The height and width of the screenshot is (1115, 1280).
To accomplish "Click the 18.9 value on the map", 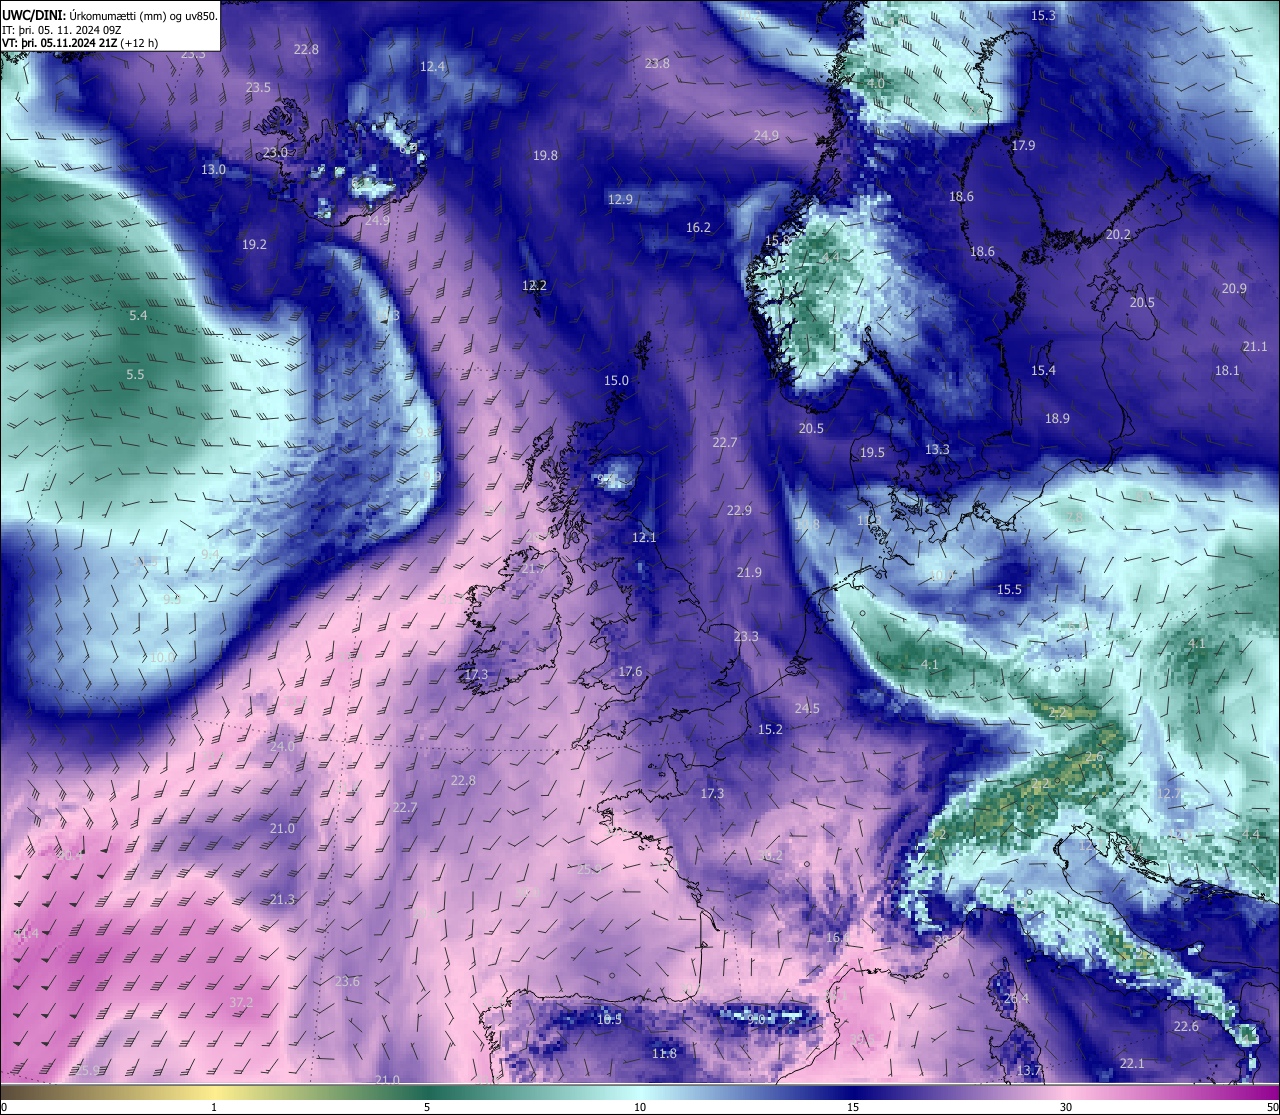I will 1057,419.
